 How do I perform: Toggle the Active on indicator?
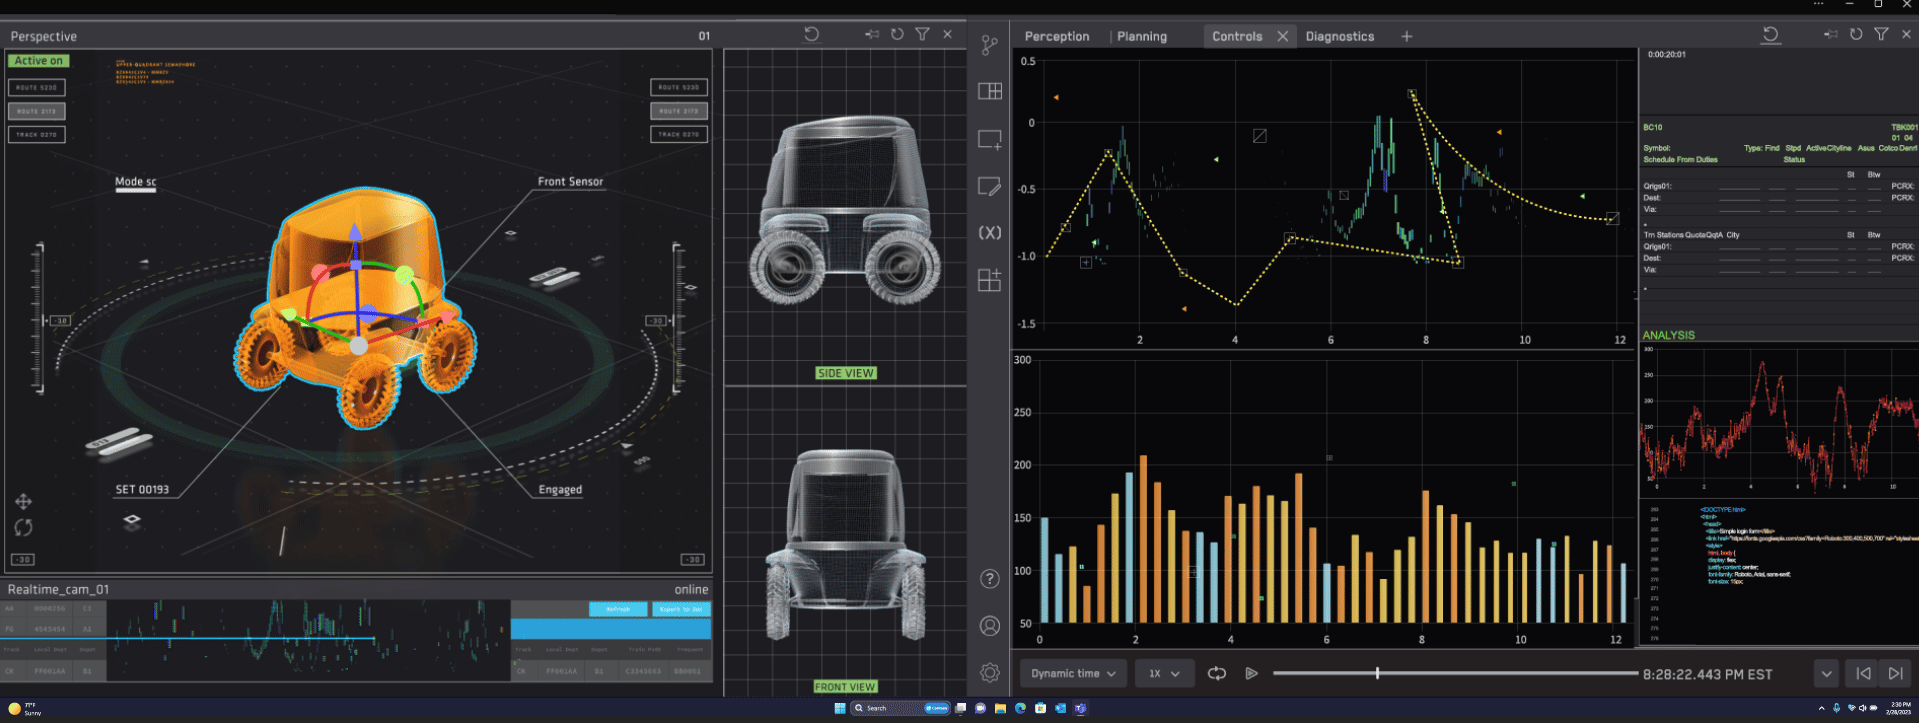(39, 61)
